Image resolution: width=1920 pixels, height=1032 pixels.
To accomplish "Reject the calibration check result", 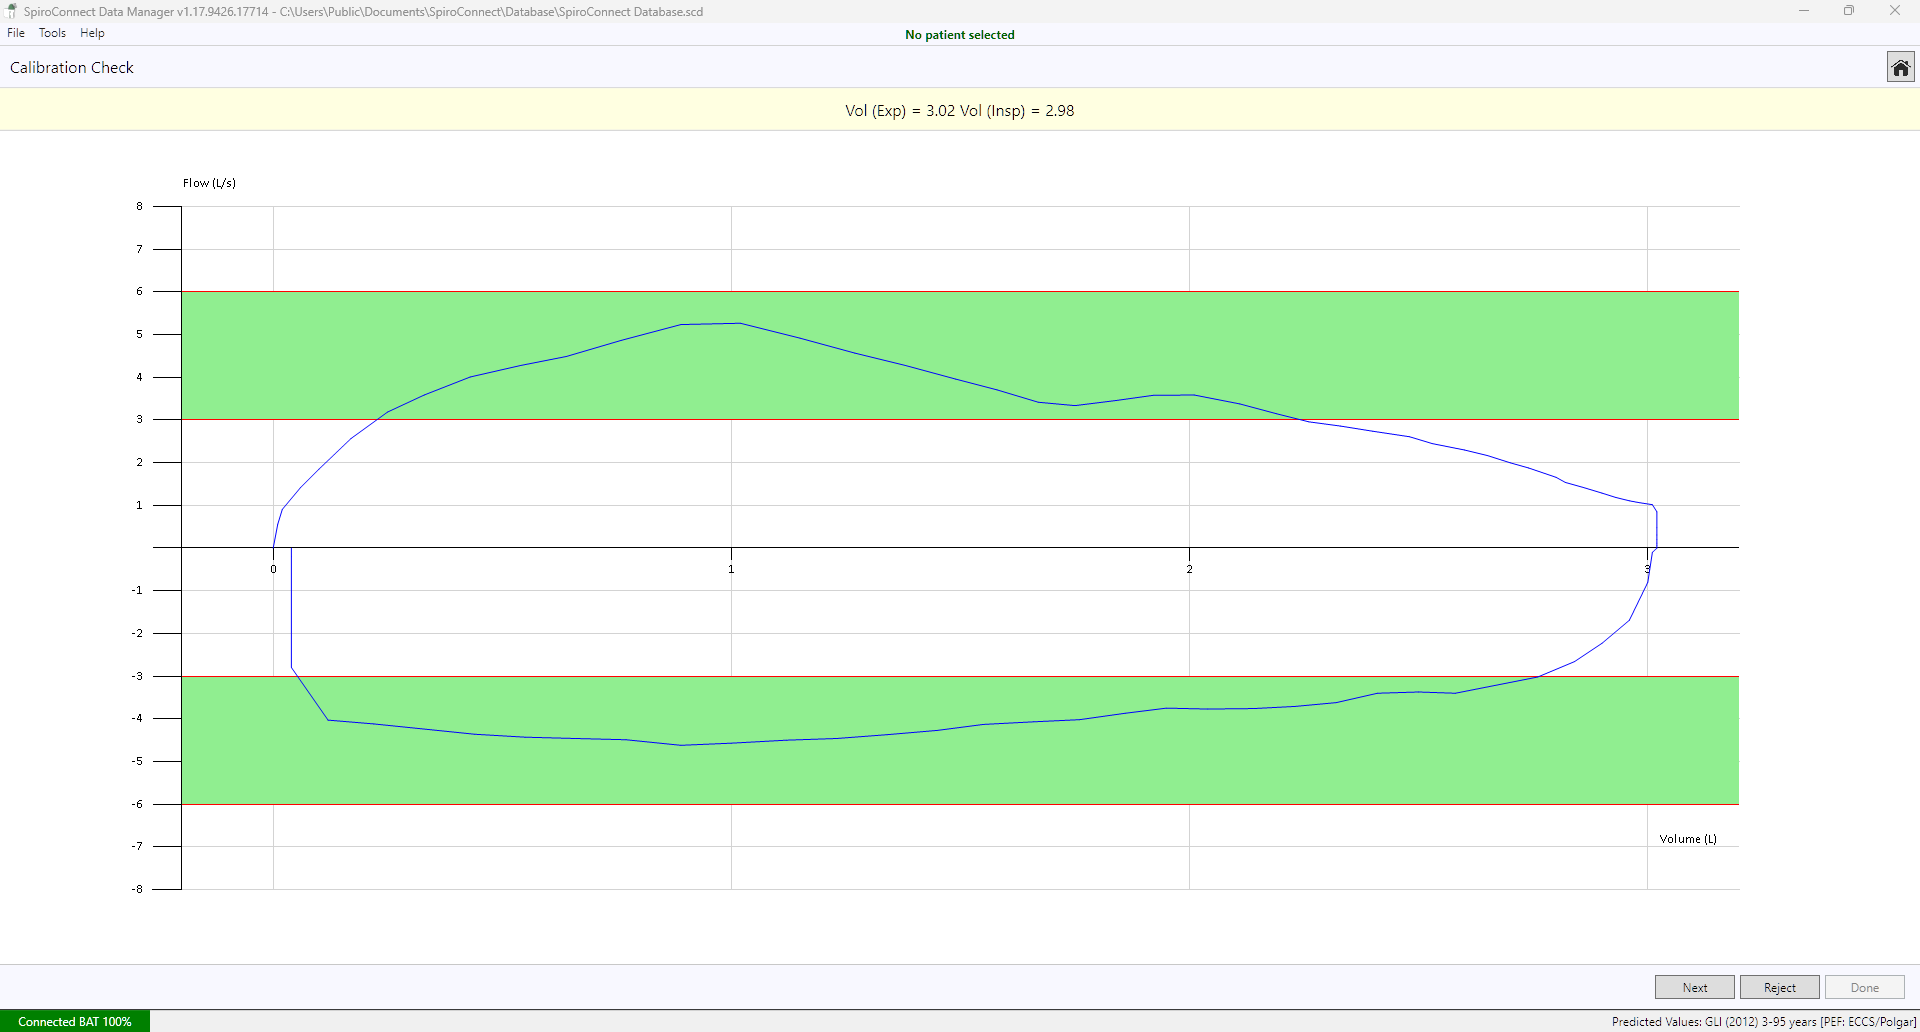I will [1779, 987].
